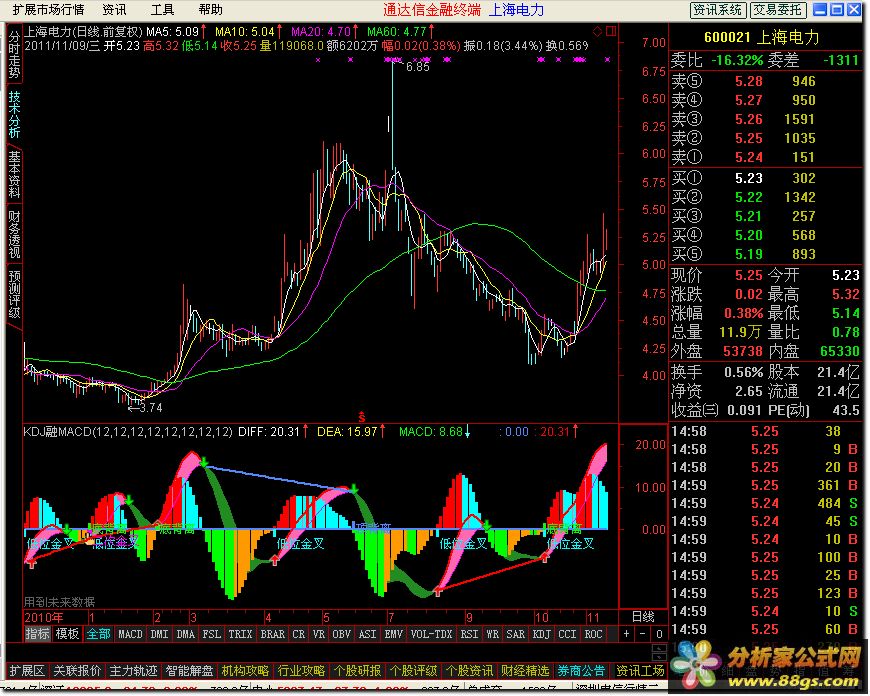Open the 资讯工场 bottom tab
This screenshot has height=696, width=870.
[x=640, y=671]
